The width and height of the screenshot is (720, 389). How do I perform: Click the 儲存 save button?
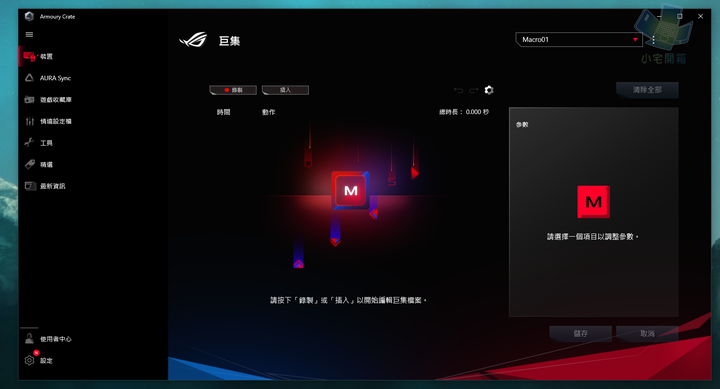[580, 333]
